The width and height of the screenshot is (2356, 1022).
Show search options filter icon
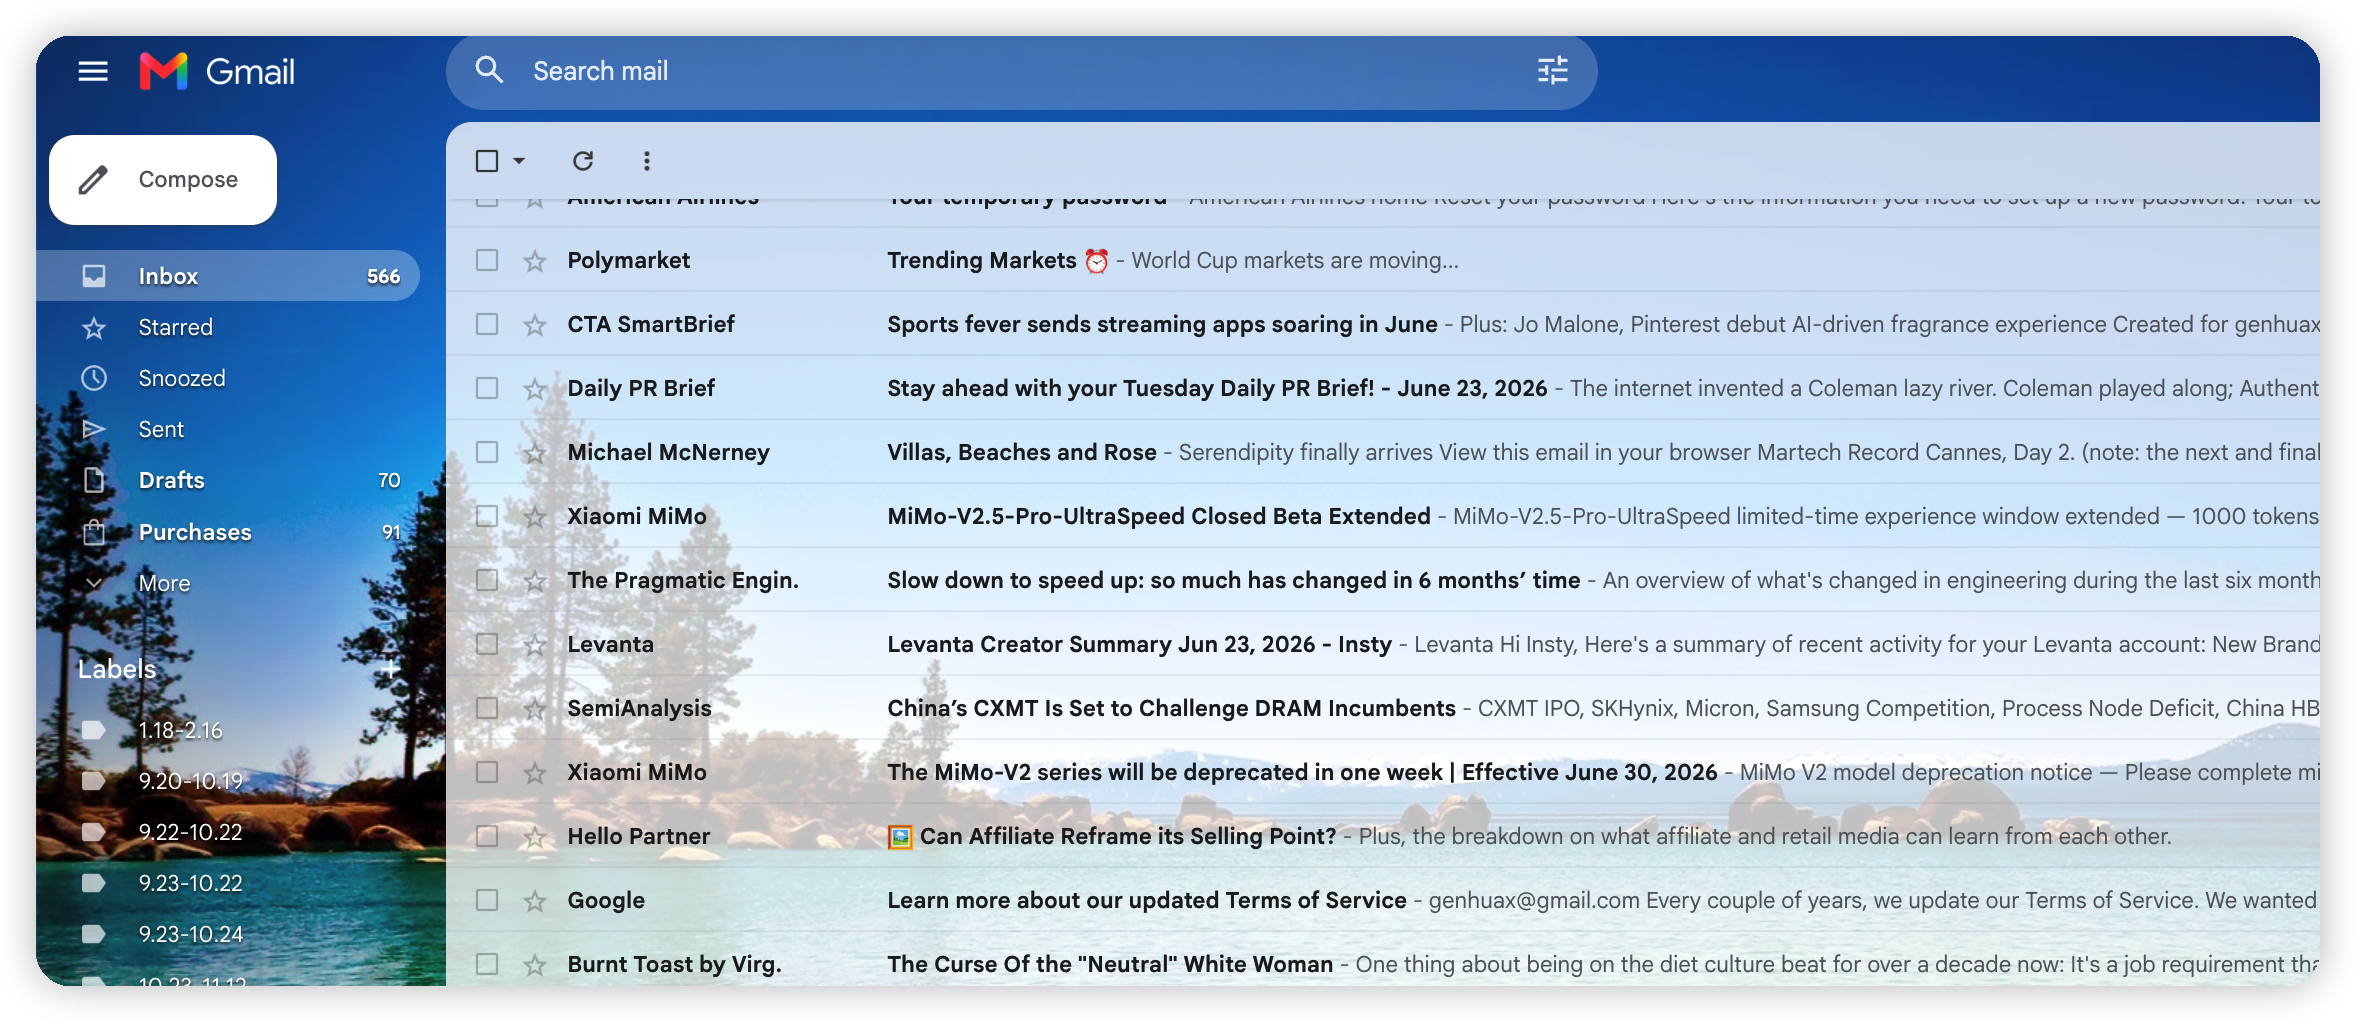1552,70
